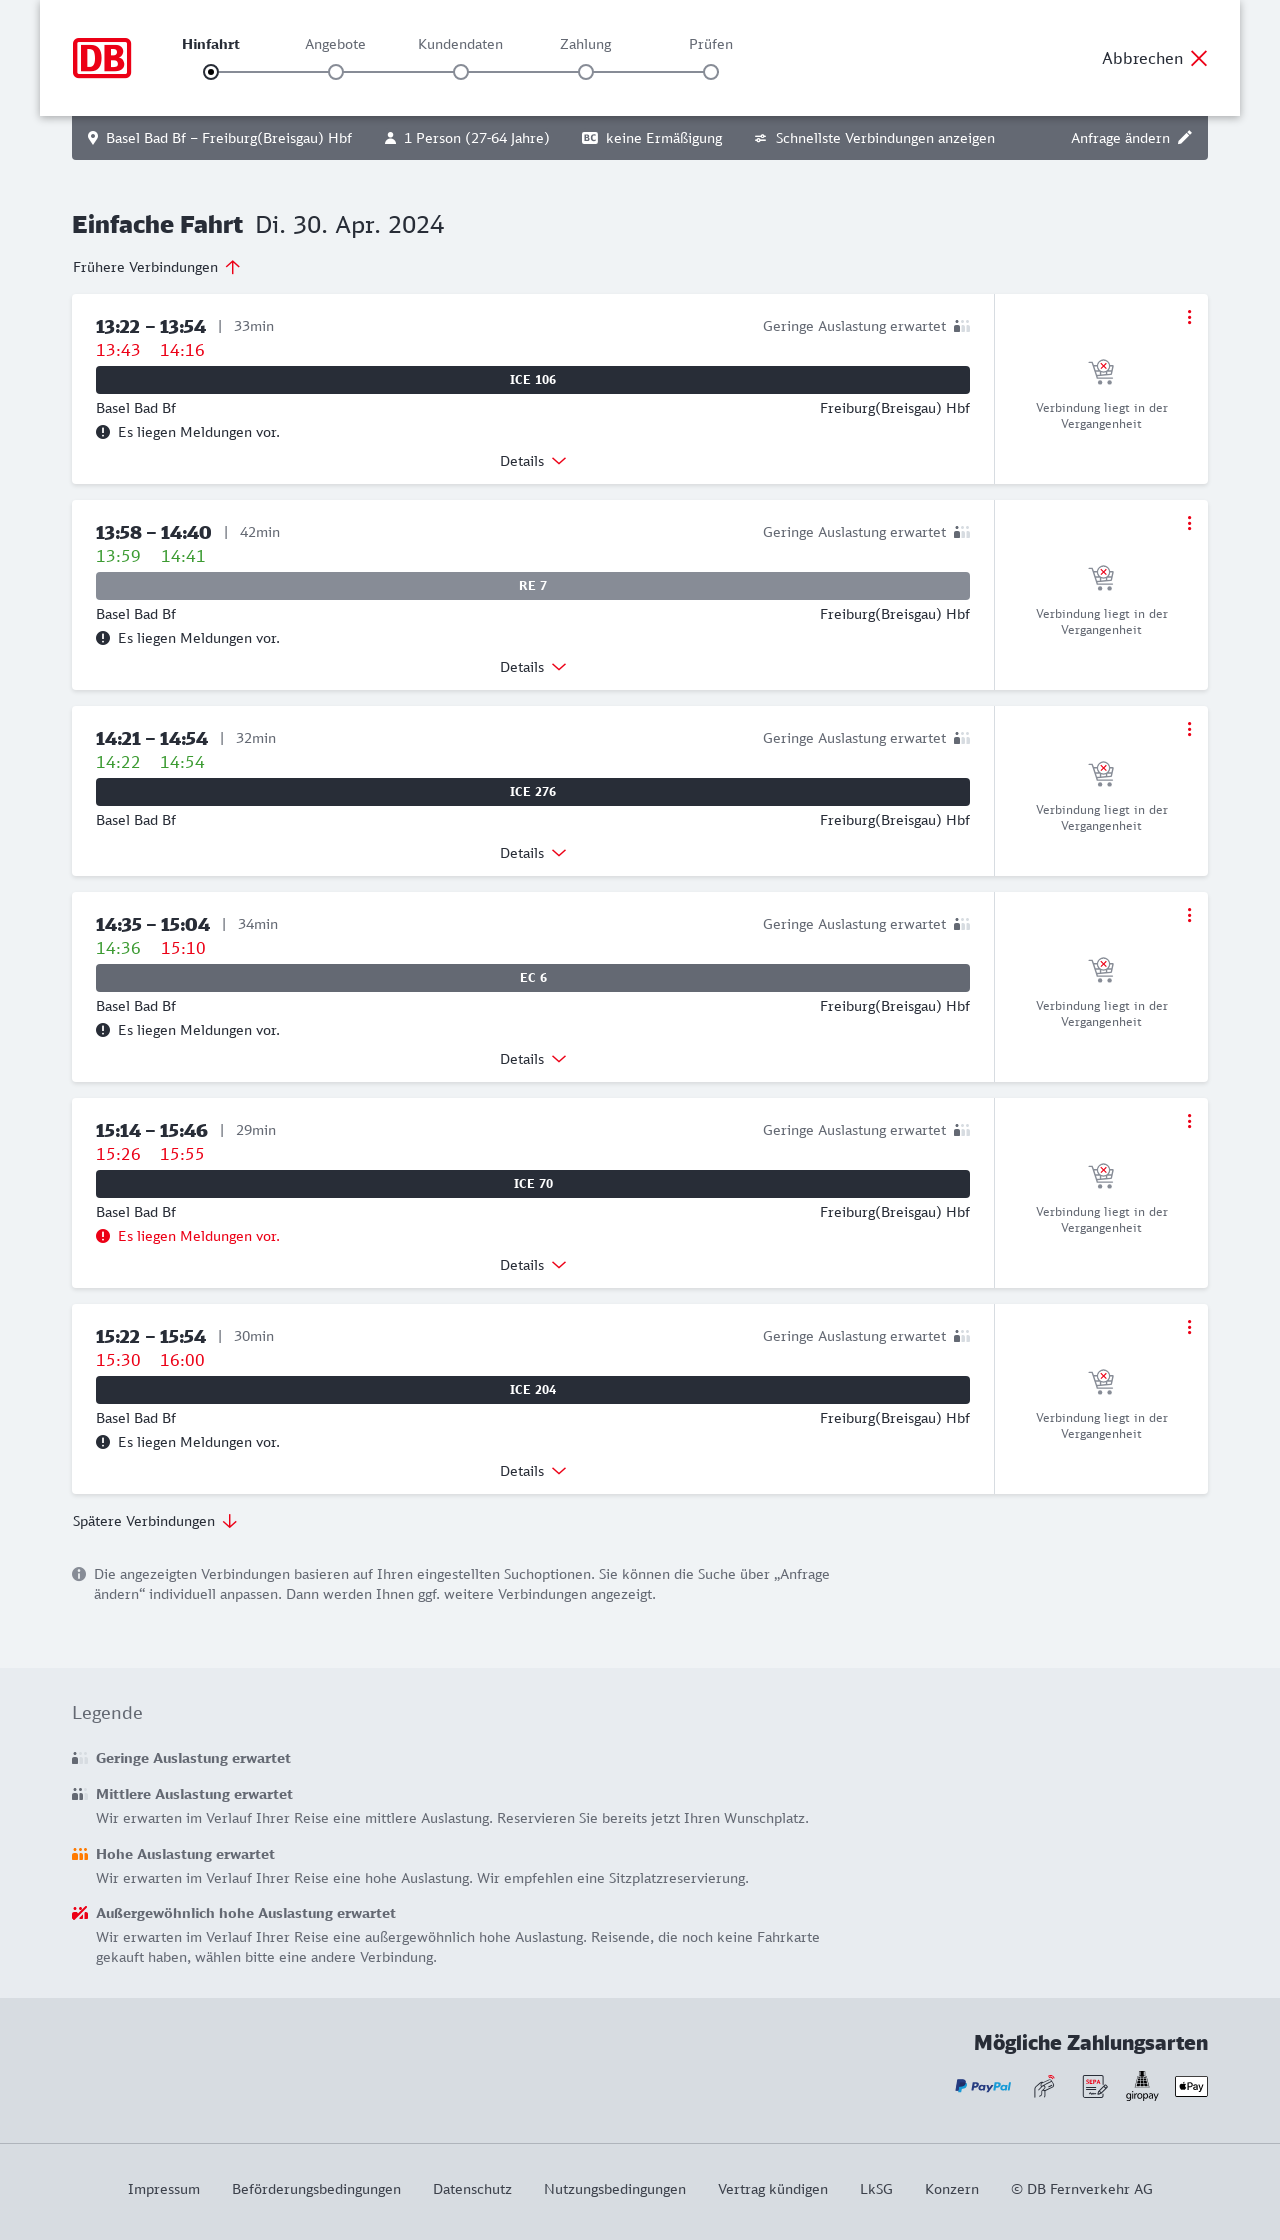Click red alert icon on ICE 70 connection
This screenshot has height=2240, width=1280.
tap(103, 1236)
